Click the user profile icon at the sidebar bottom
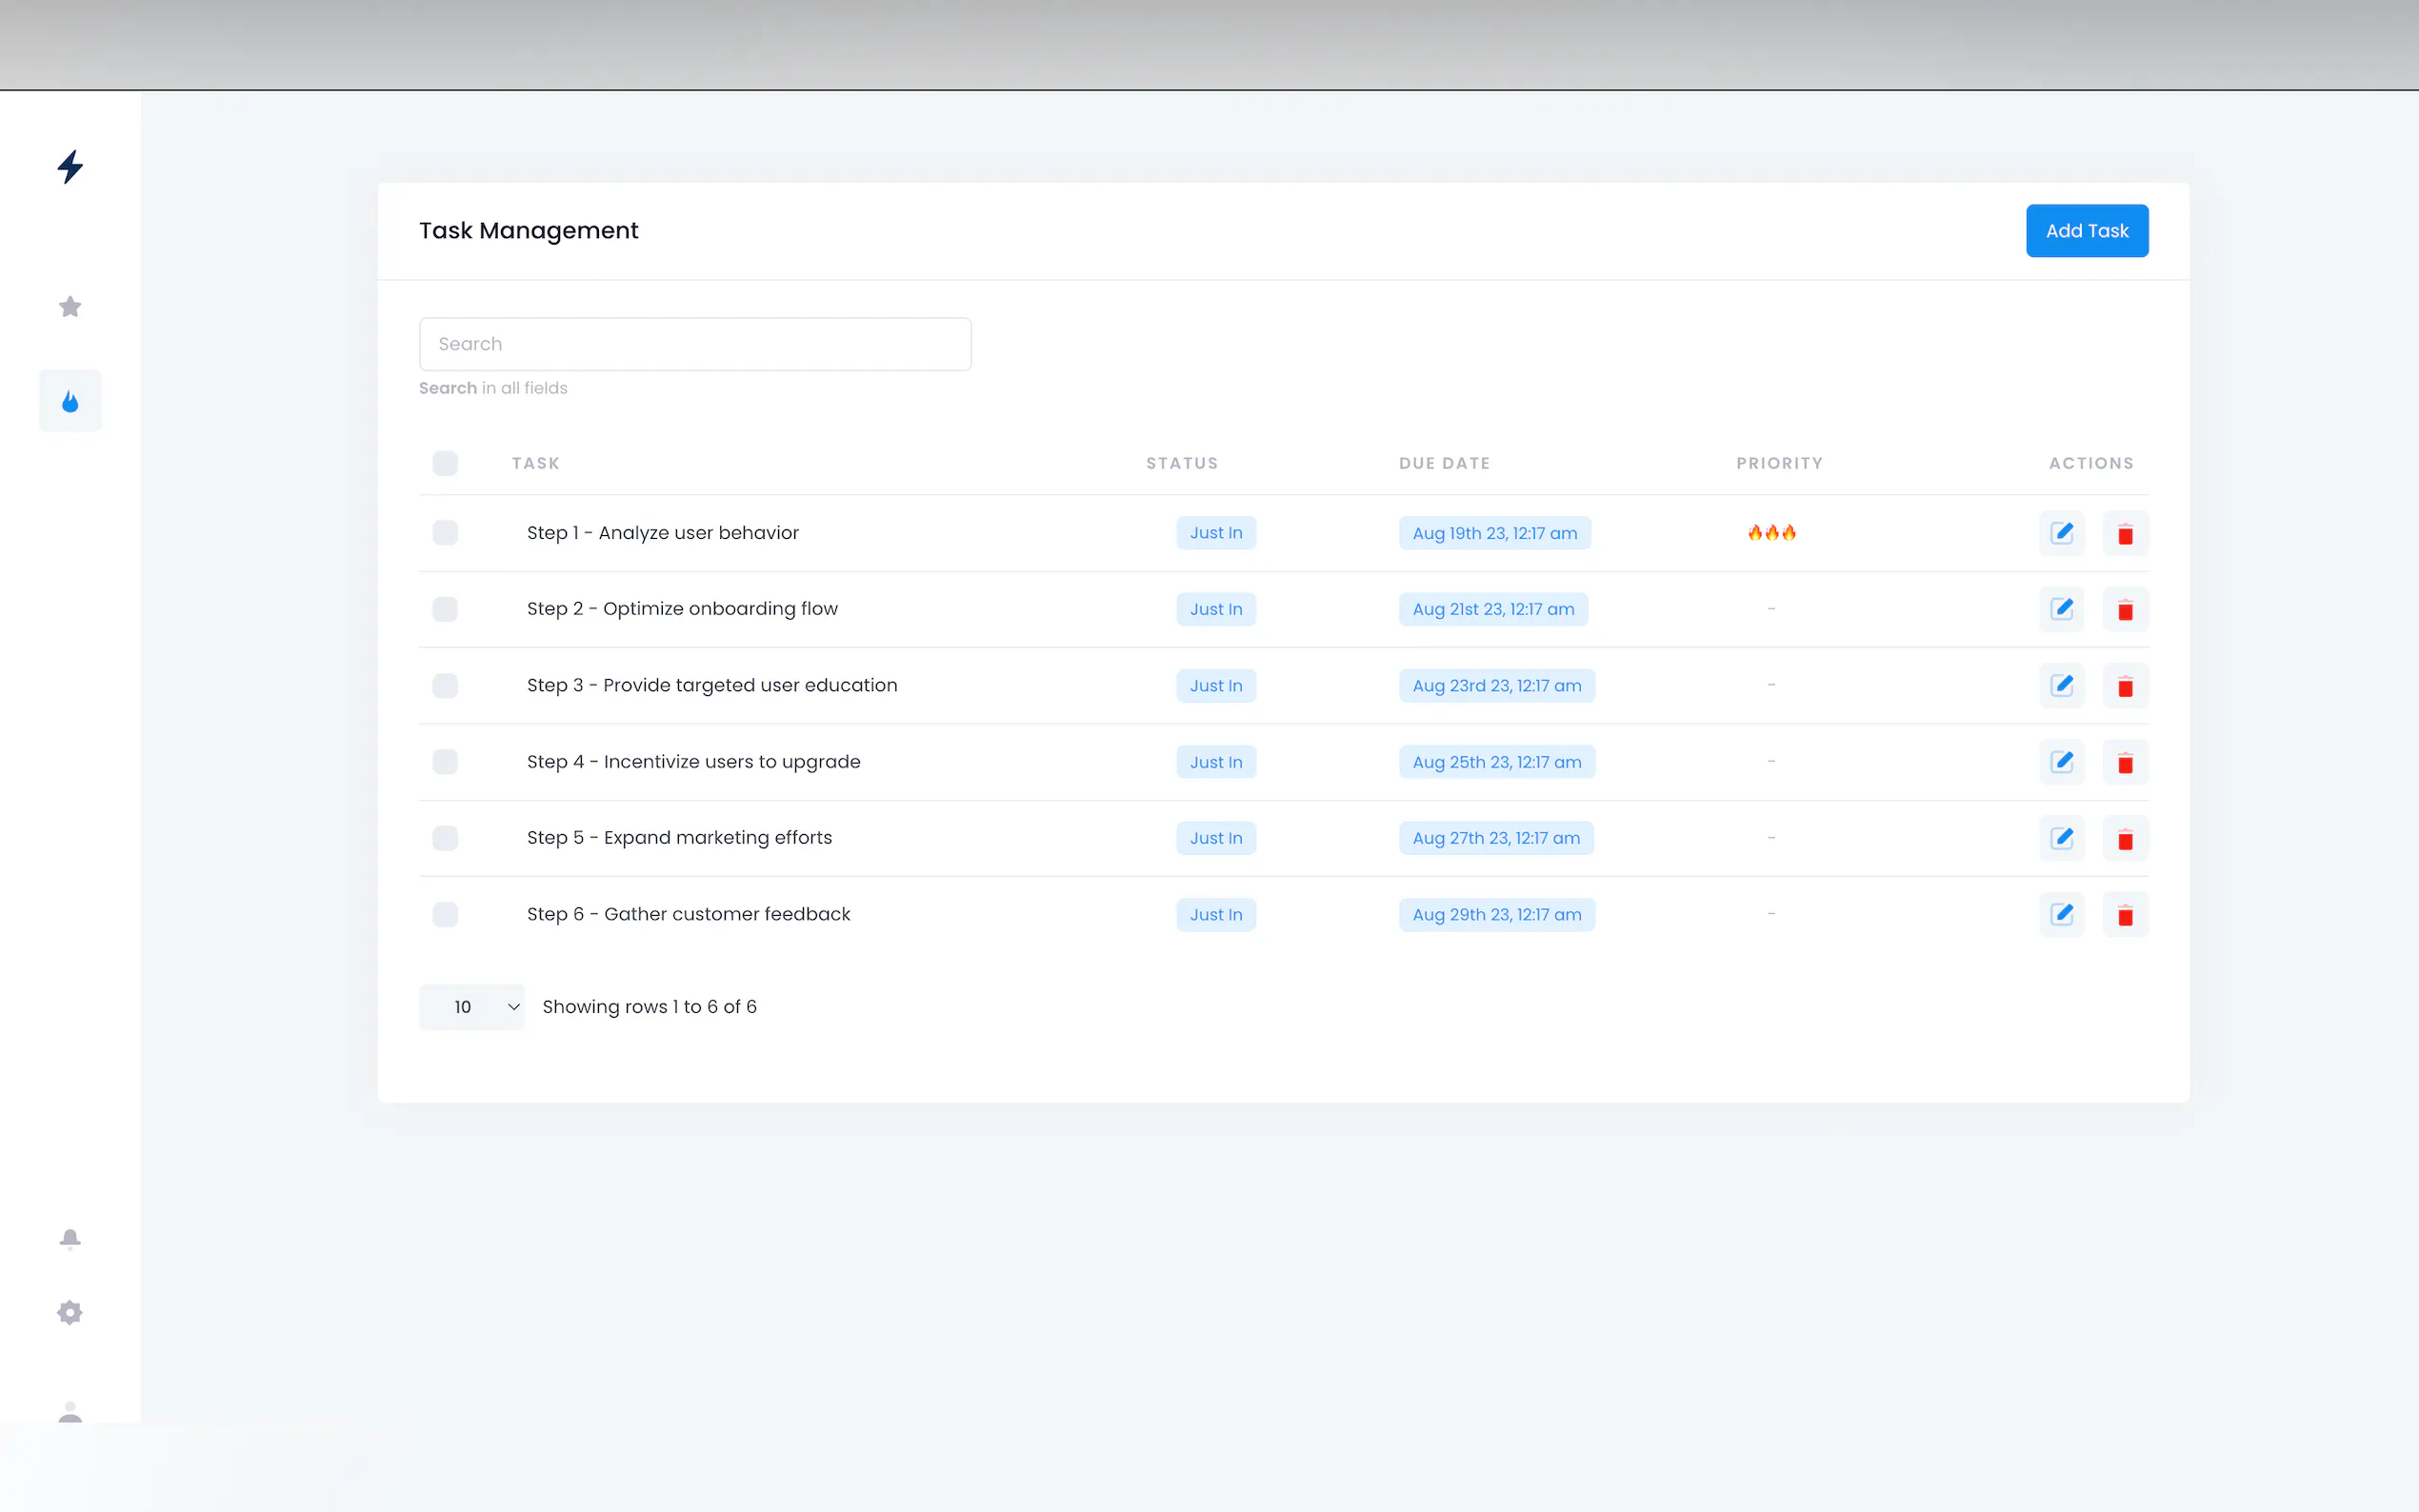Viewport: 2419px width, 1512px height. tap(70, 1410)
